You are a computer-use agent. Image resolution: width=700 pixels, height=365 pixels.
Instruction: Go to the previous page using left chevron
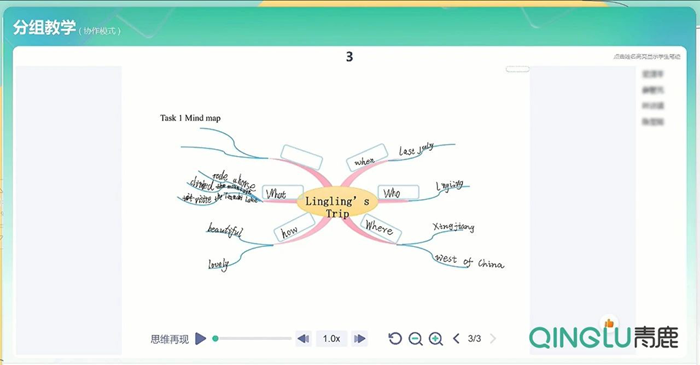coord(456,339)
